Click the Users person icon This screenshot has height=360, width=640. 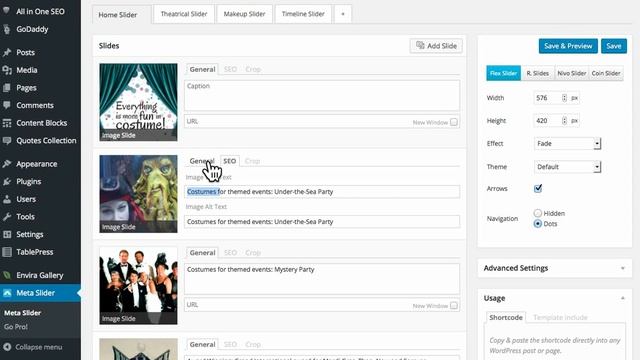[x=7, y=199]
